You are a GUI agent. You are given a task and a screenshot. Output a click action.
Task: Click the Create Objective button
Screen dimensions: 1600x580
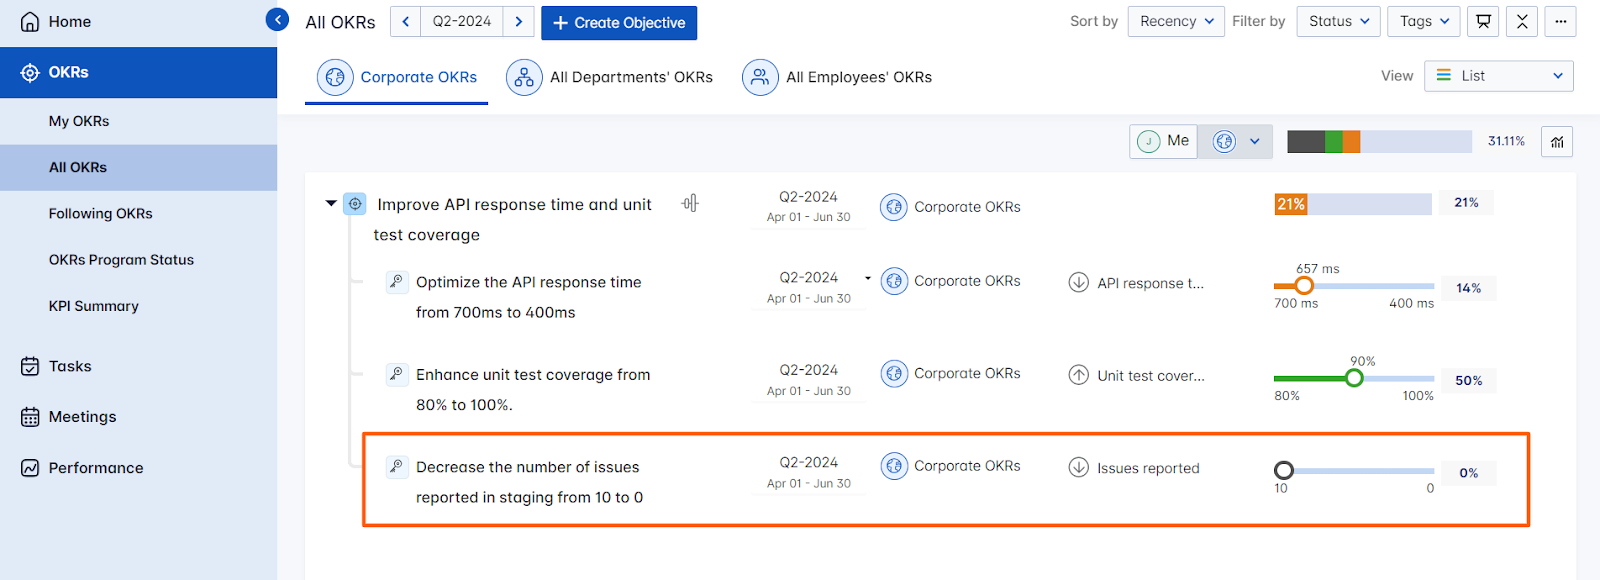(619, 22)
